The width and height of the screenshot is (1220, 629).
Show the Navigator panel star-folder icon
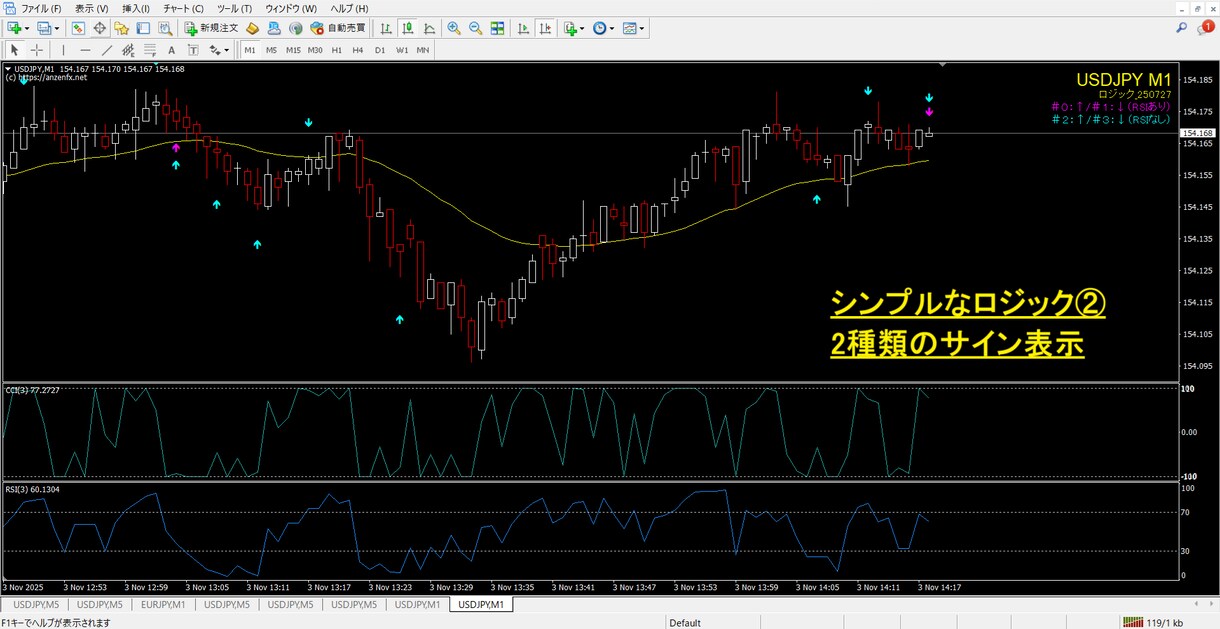point(121,29)
